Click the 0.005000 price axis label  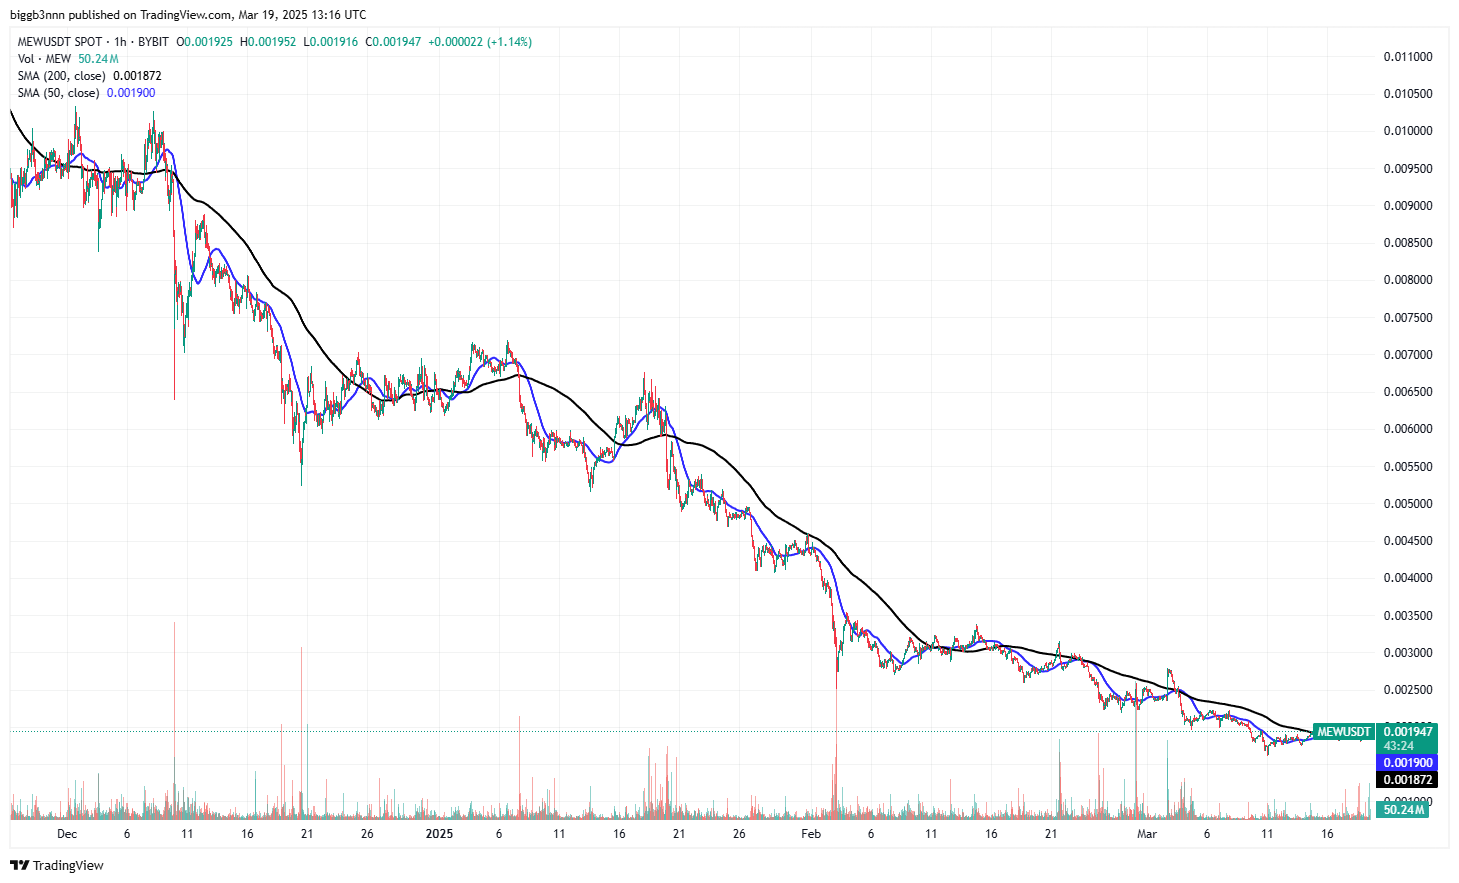1408,504
